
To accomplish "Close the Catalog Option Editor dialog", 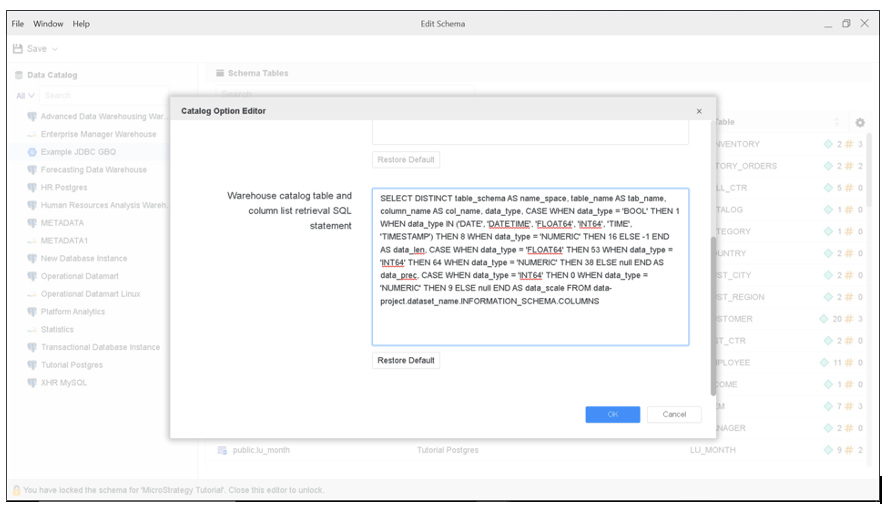I will (699, 111).
